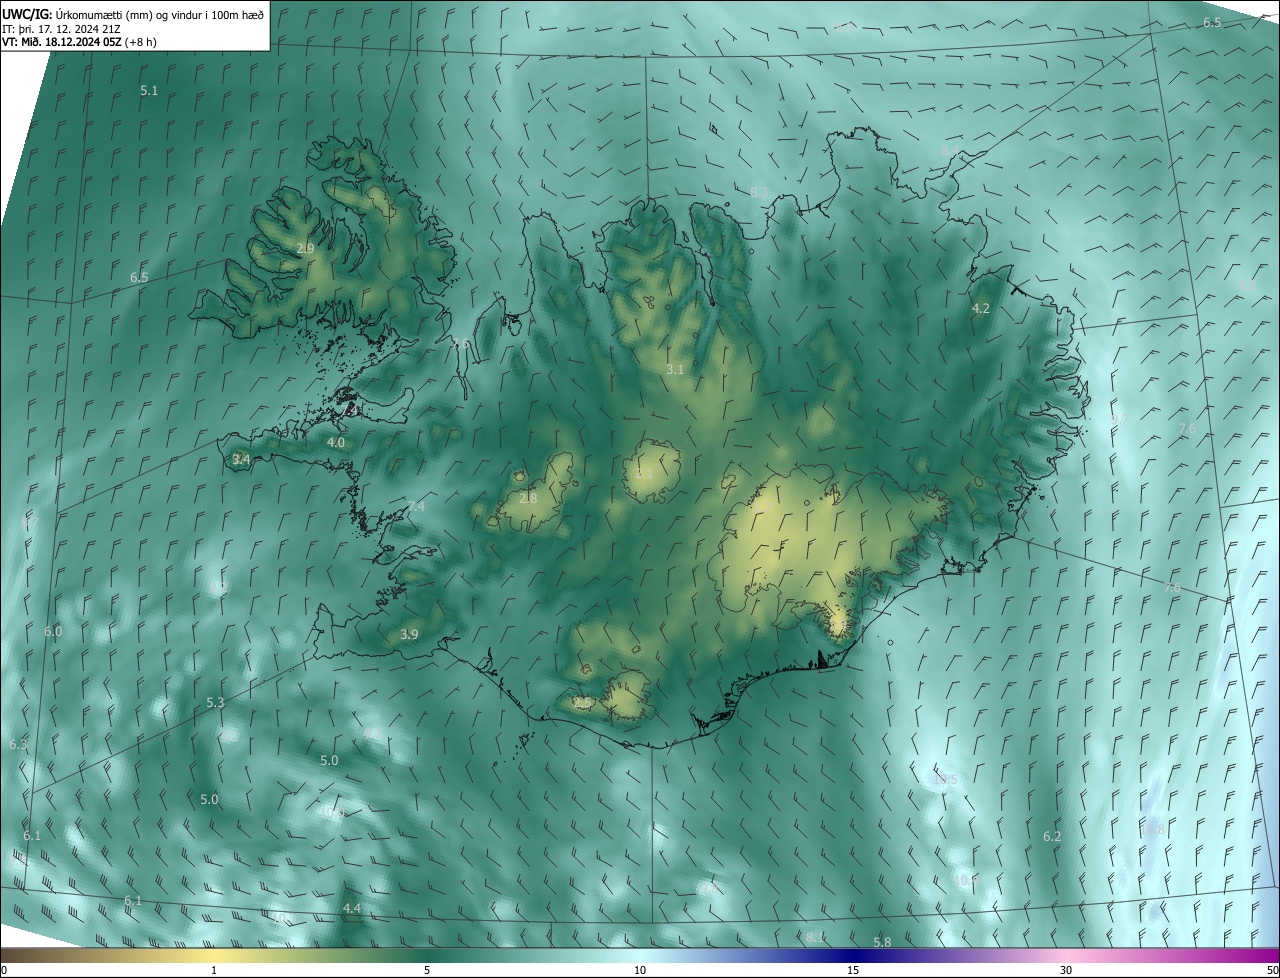1280x978 pixels.
Task: Click the yellow segment of the color bar
Action: pyautogui.click(x=215, y=956)
